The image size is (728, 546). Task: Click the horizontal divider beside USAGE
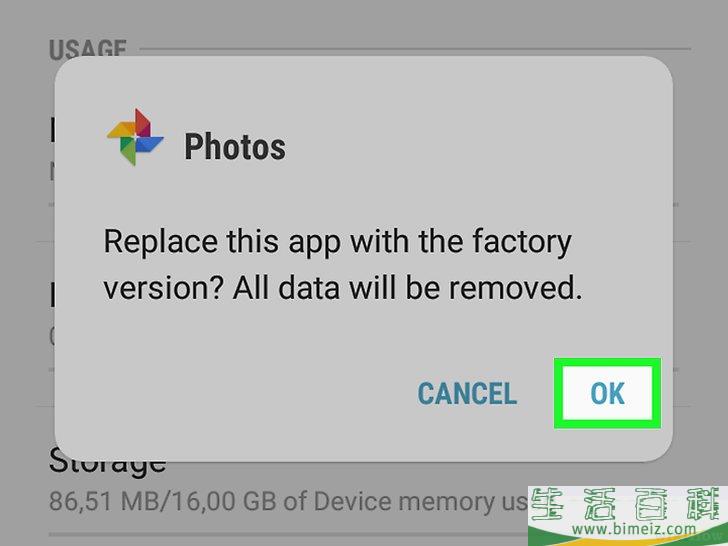coord(415,48)
